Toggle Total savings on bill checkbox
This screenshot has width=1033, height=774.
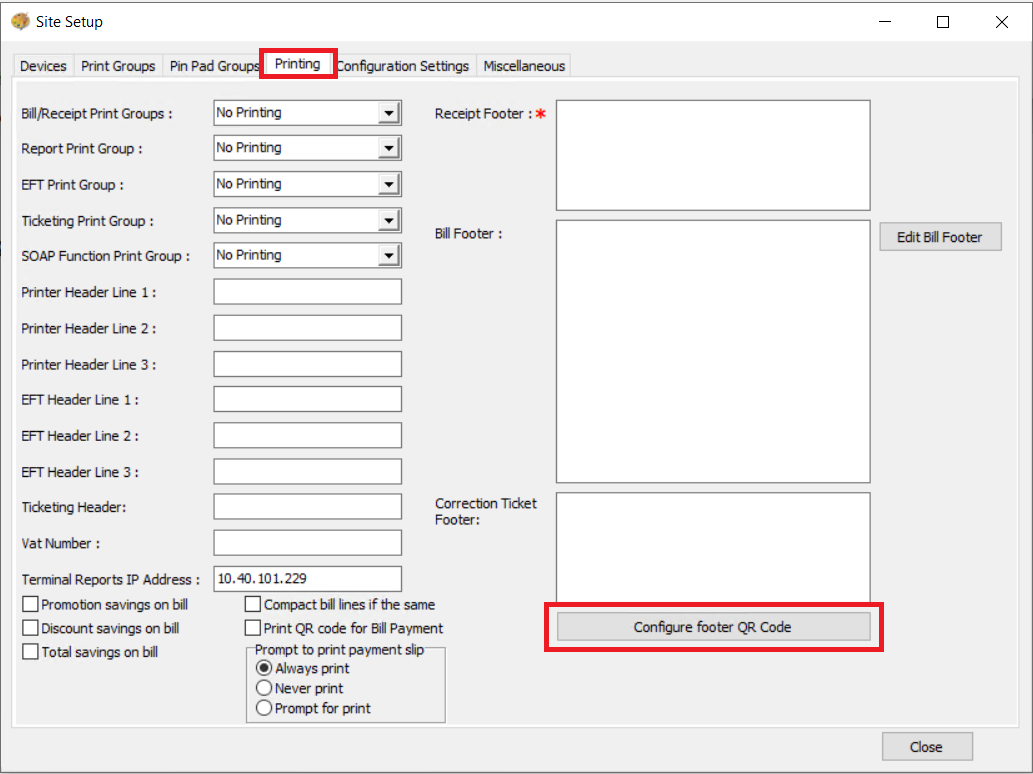[31, 652]
